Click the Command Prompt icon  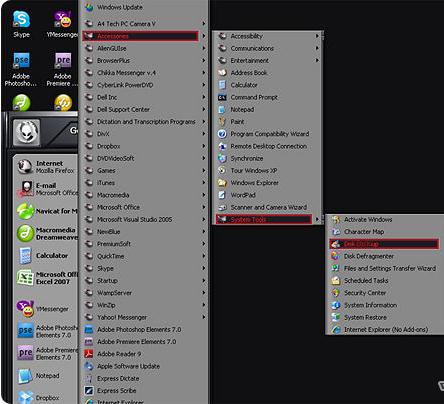(x=222, y=97)
